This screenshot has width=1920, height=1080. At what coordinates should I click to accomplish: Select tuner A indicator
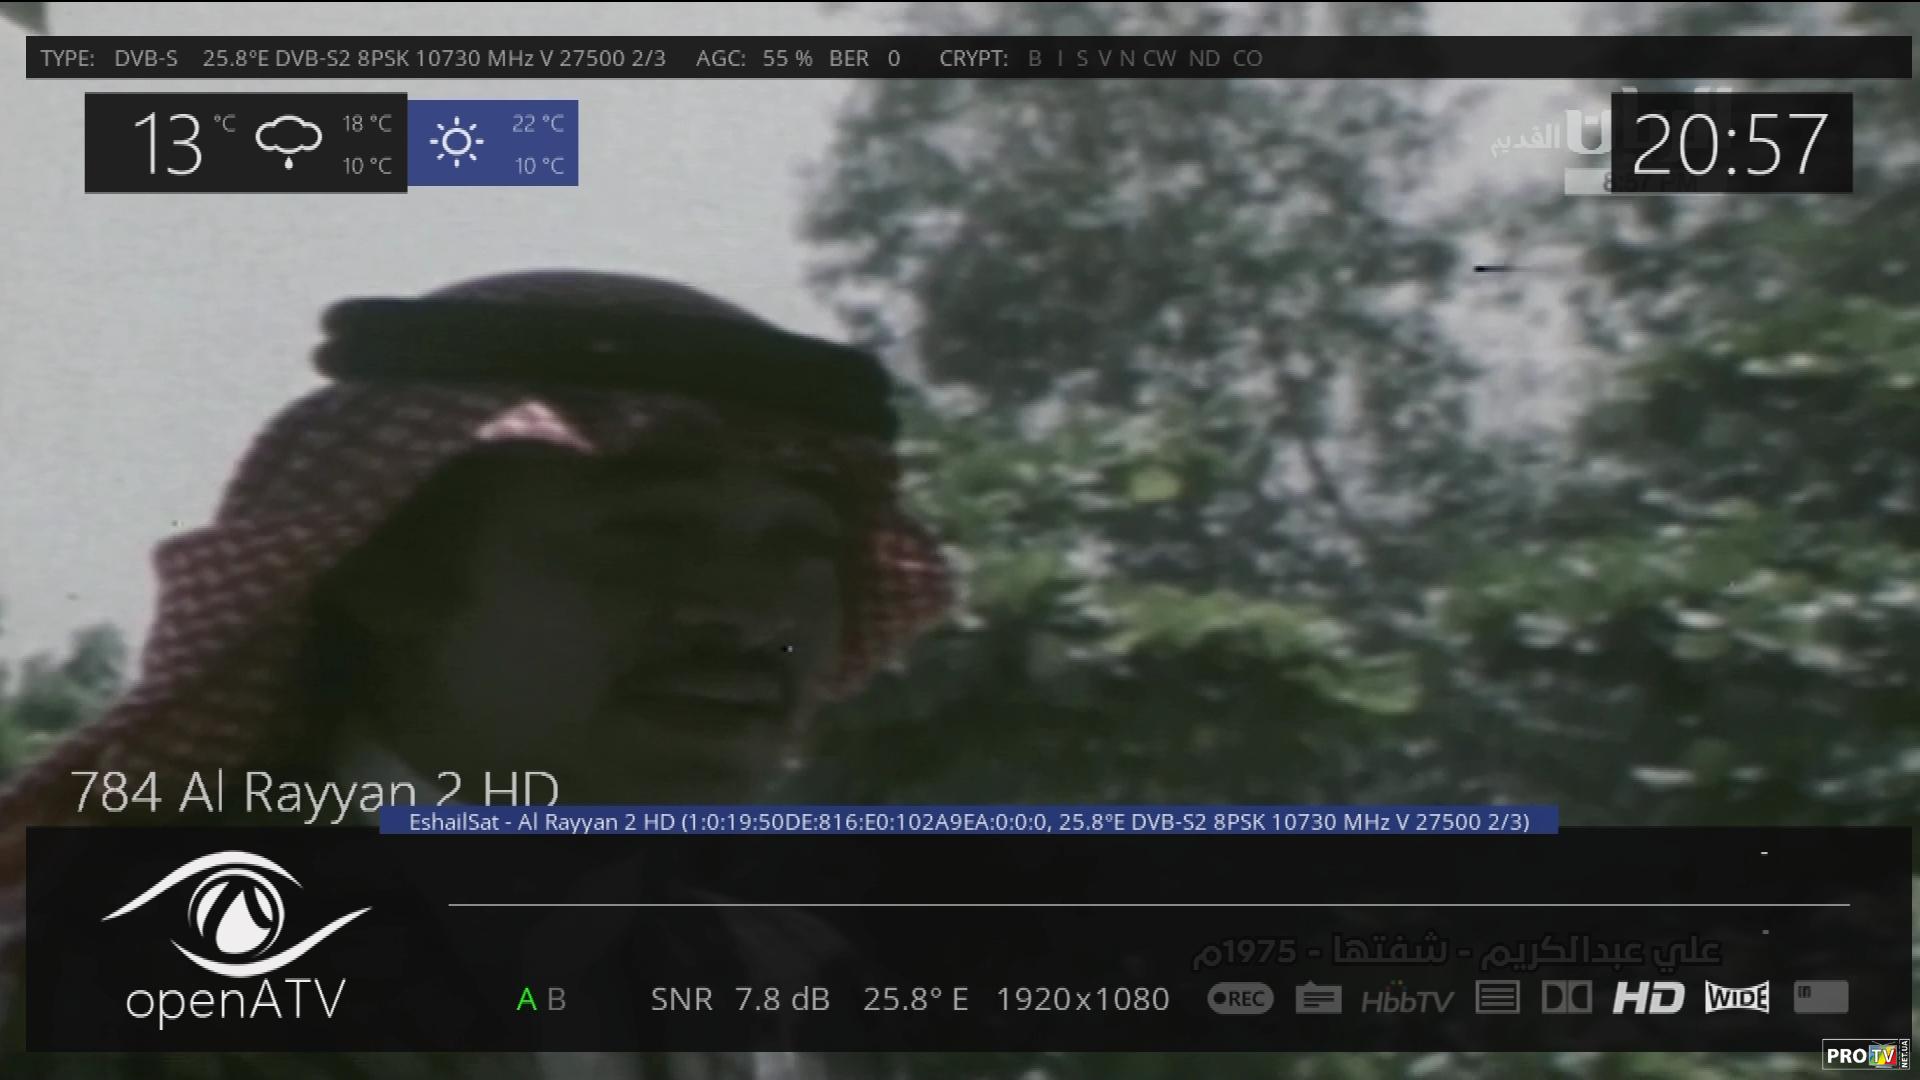coord(526,999)
